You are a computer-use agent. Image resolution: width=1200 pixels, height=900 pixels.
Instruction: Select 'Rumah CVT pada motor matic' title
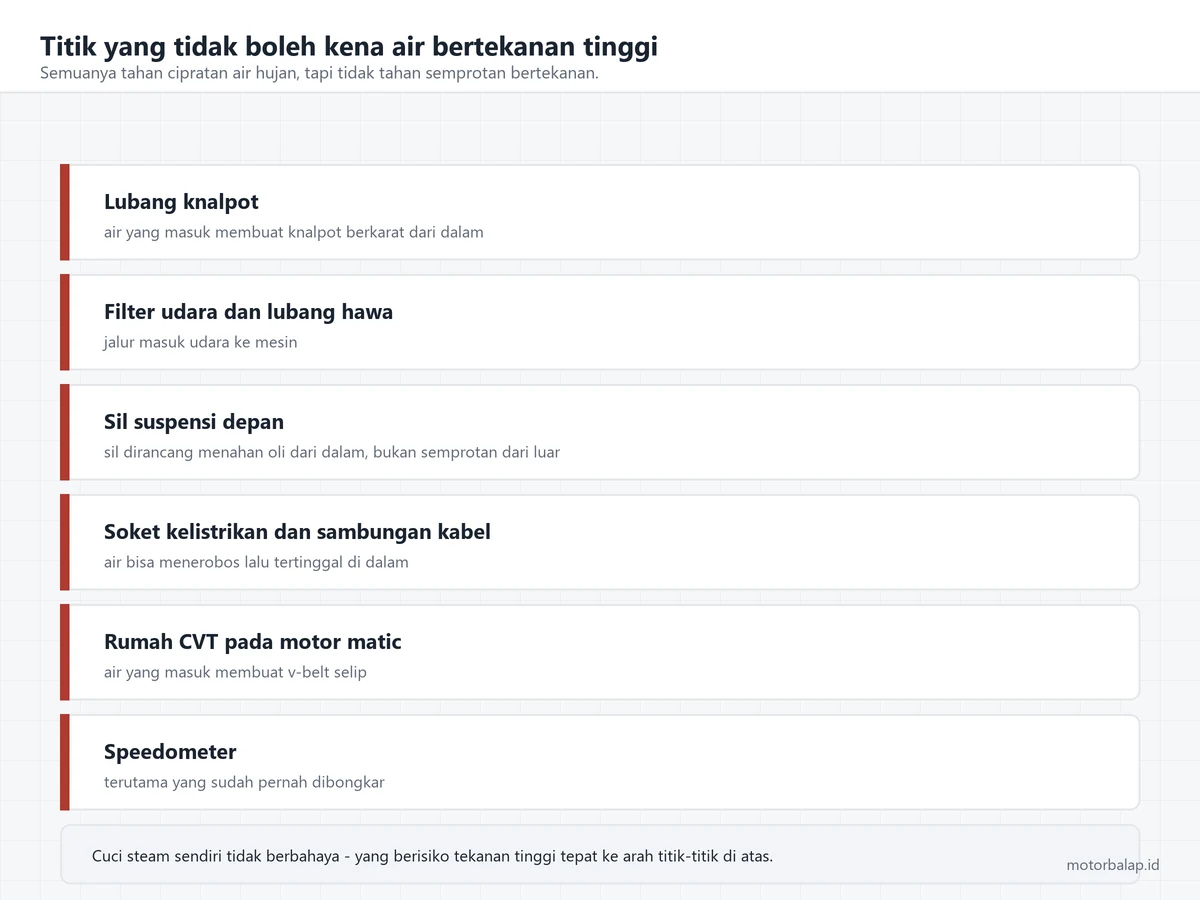point(252,642)
